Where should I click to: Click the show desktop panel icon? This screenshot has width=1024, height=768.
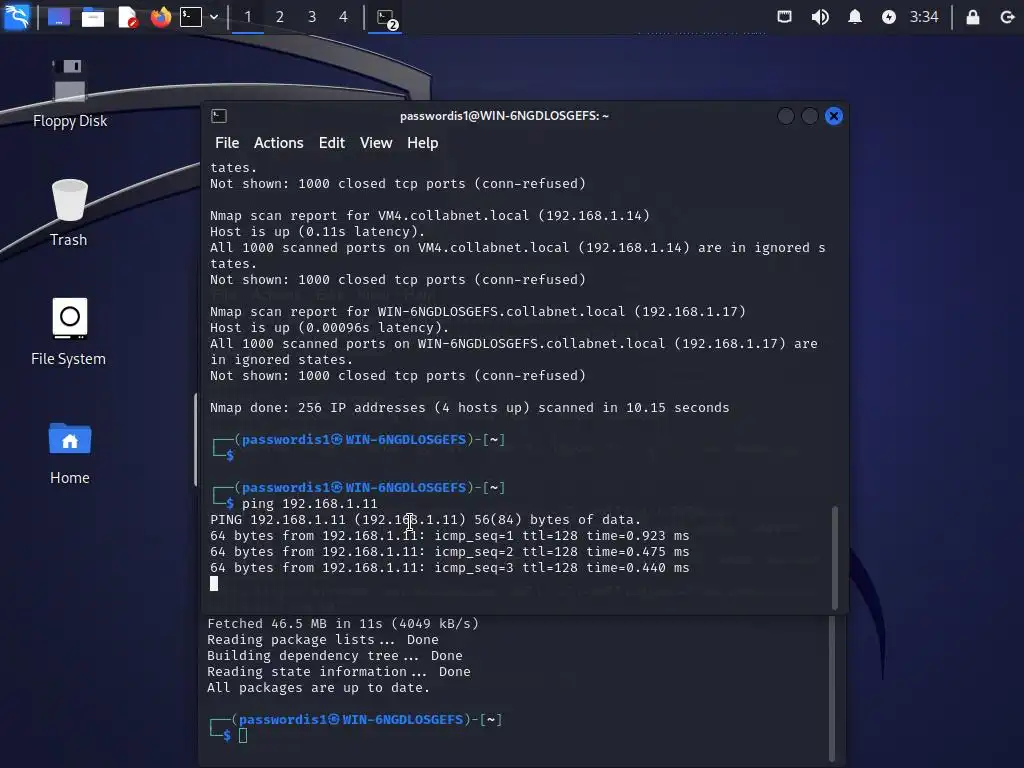pyautogui.click(x=59, y=17)
